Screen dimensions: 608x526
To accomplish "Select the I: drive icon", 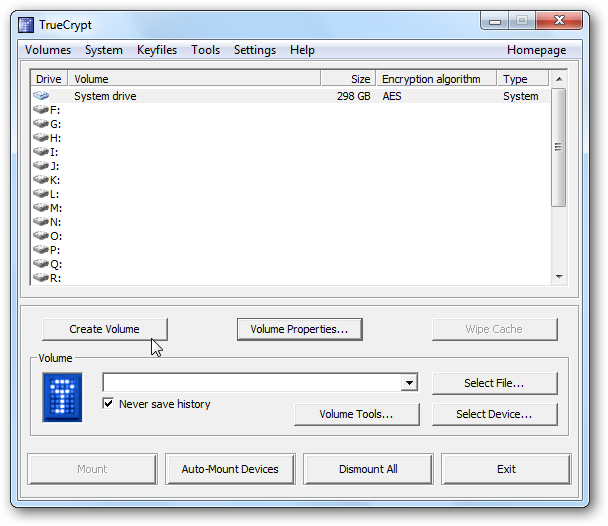I will pos(41,152).
